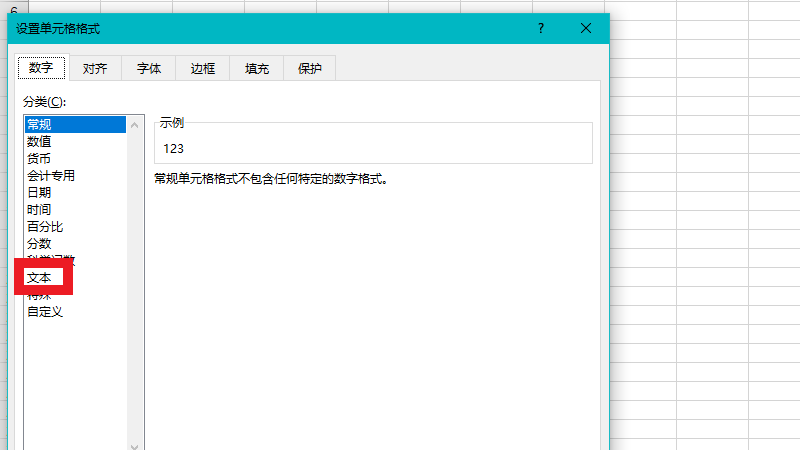
Task: Select 会计专用 category
Action: (x=51, y=176)
